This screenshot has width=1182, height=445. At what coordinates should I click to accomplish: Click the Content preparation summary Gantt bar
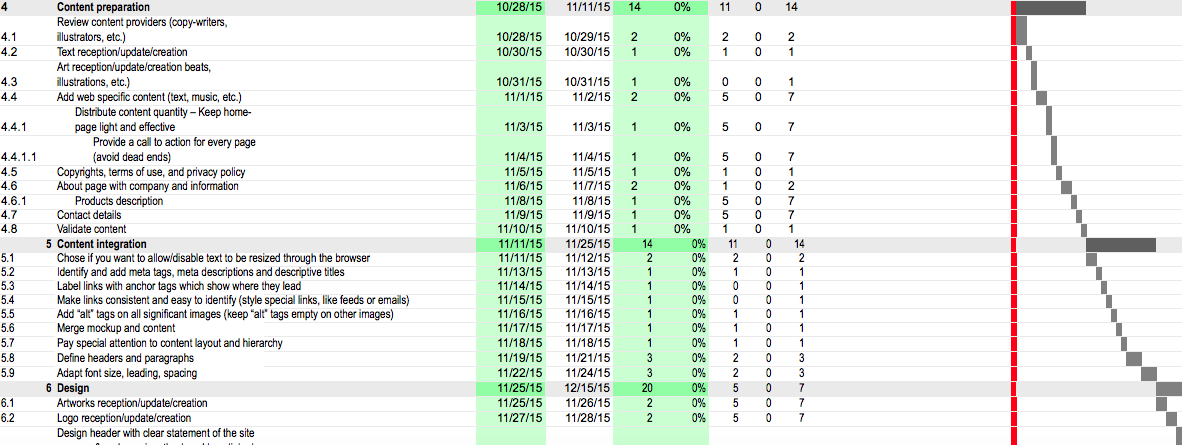pyautogui.click(x=1050, y=8)
